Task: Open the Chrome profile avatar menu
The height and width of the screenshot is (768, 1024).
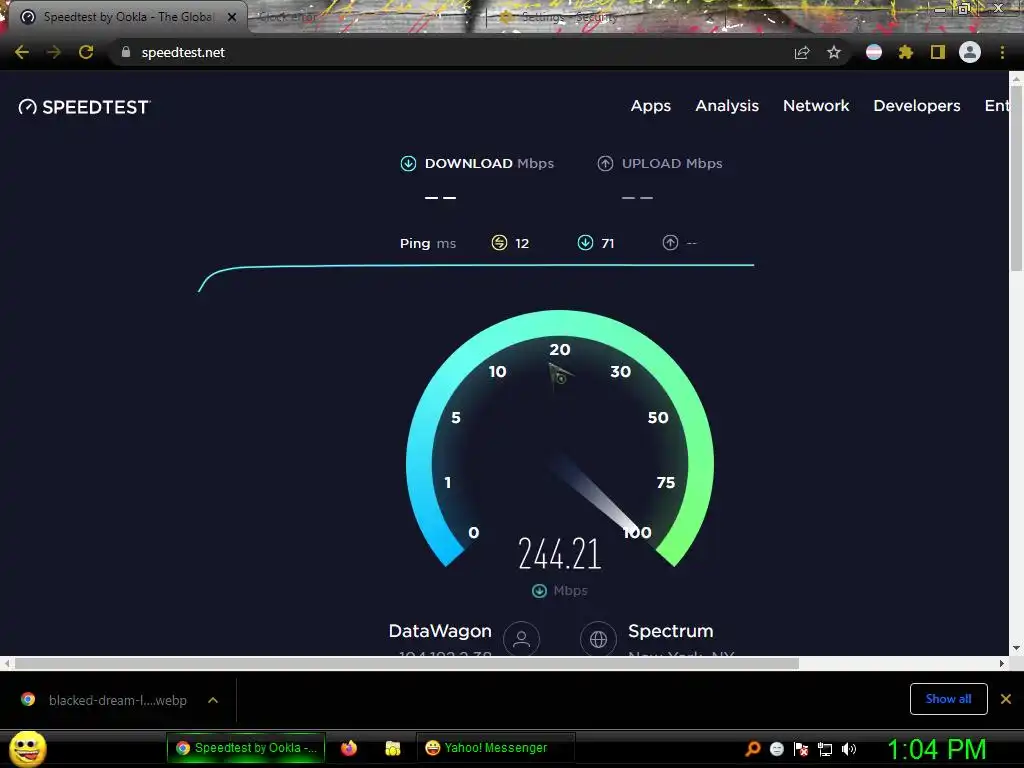Action: tap(970, 52)
